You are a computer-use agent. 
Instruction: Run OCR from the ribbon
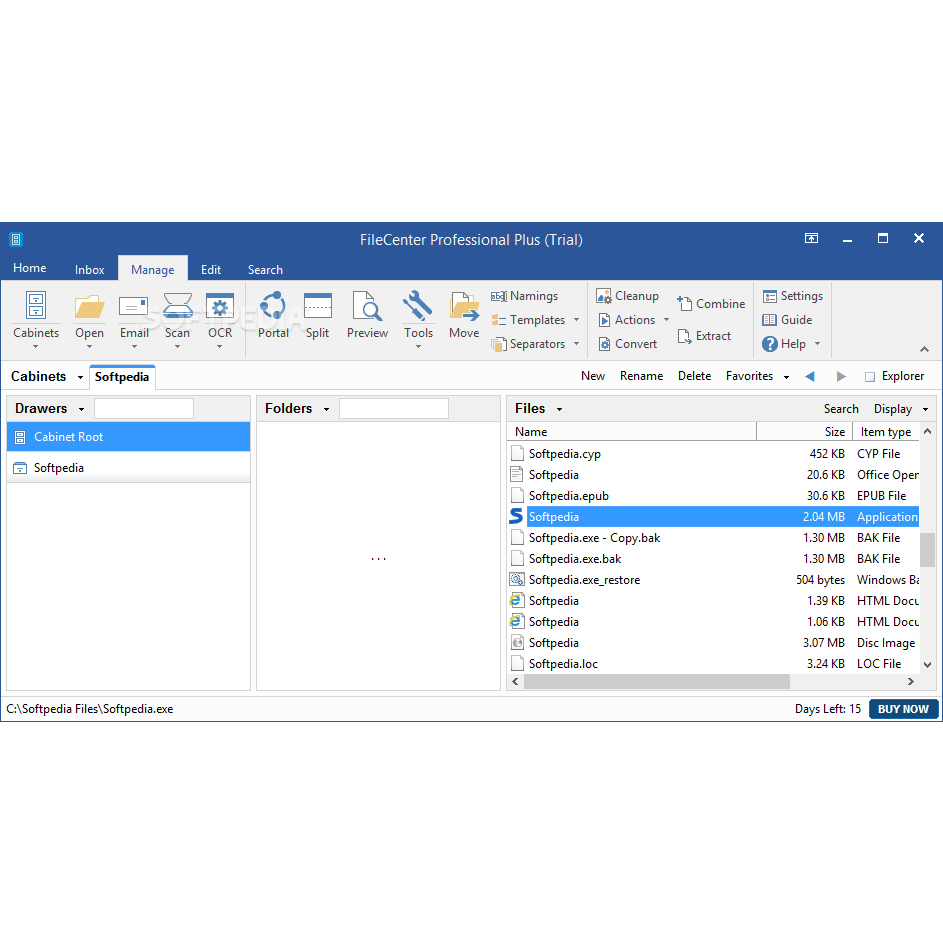click(x=220, y=320)
